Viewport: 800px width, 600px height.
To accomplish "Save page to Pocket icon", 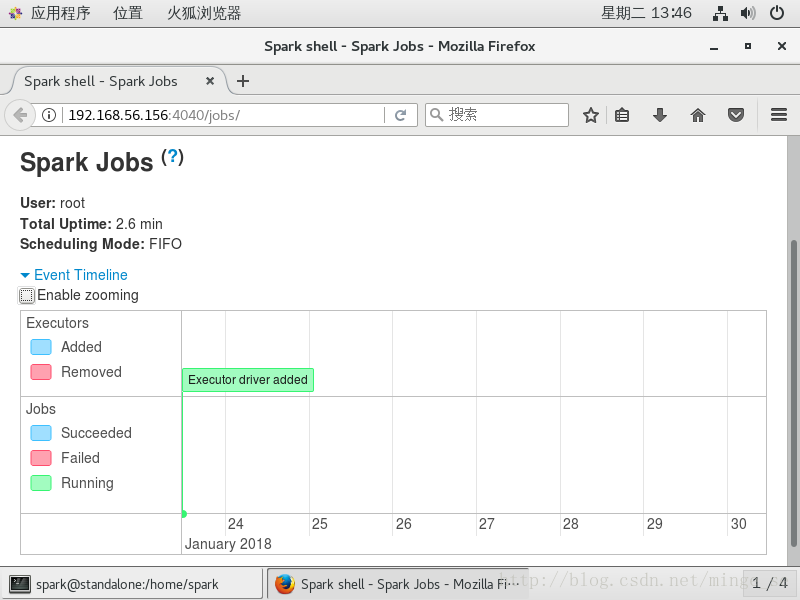I will pyautogui.click(x=736, y=115).
